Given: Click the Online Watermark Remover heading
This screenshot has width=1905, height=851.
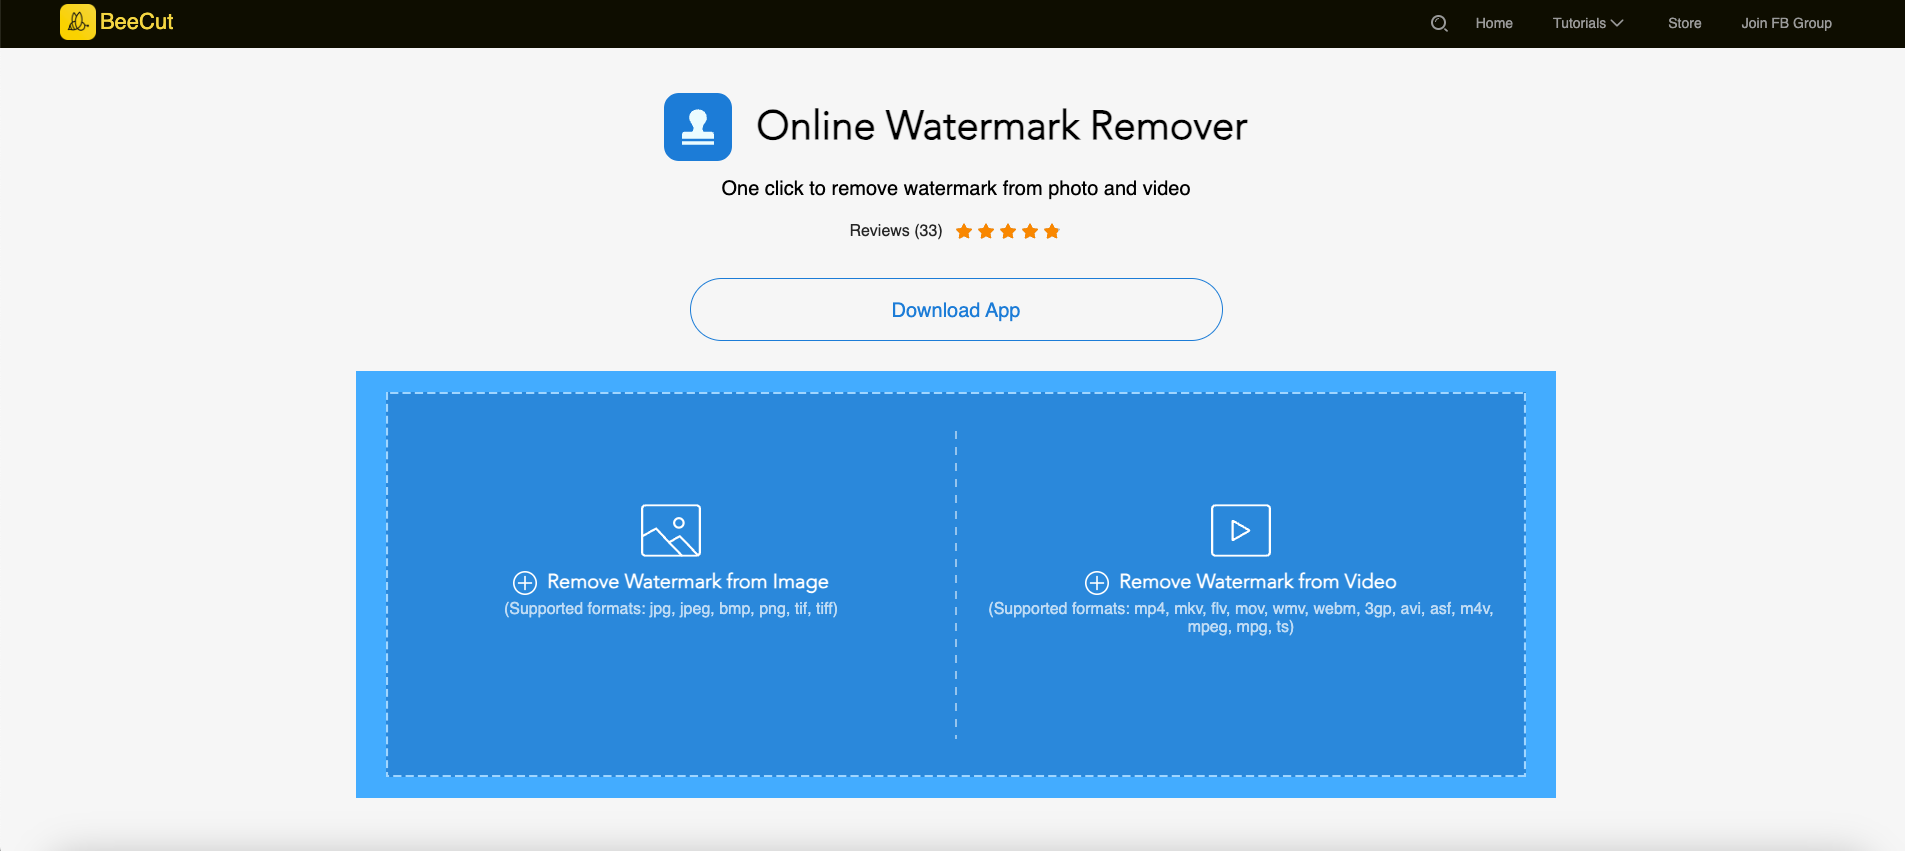Looking at the screenshot, I should (x=1002, y=126).
